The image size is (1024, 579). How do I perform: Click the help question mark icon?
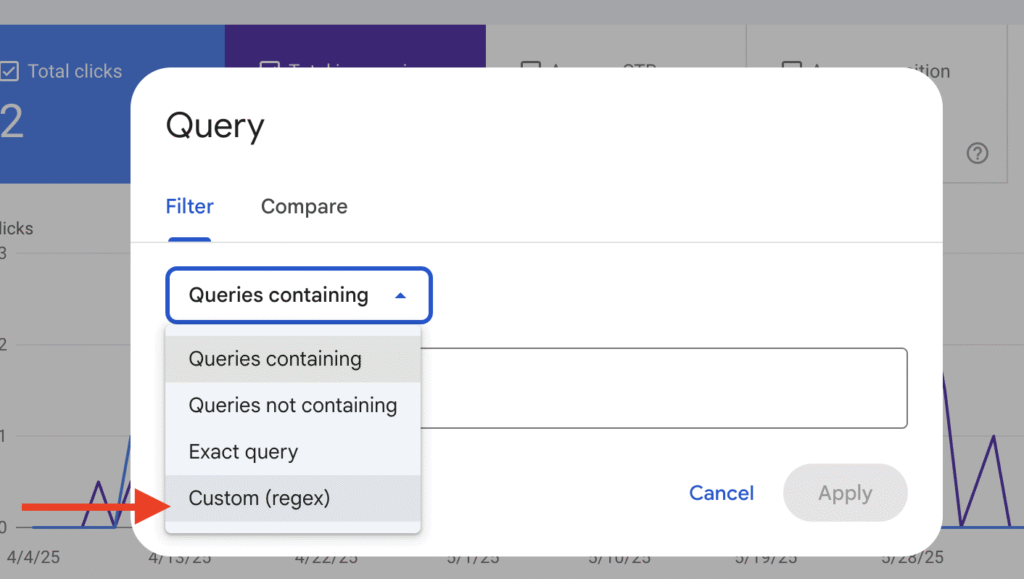click(x=977, y=153)
